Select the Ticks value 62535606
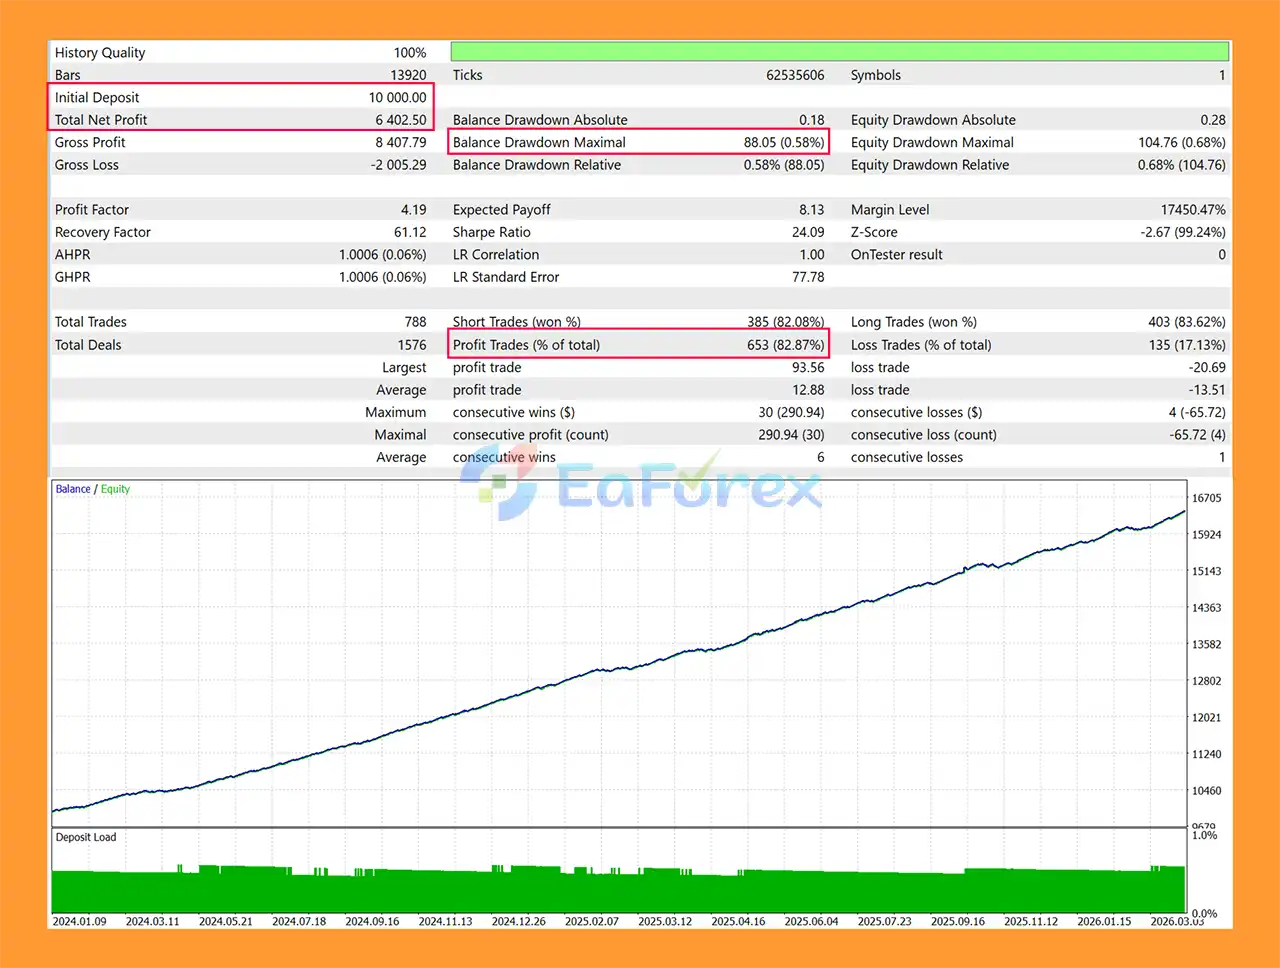 pyautogui.click(x=789, y=74)
